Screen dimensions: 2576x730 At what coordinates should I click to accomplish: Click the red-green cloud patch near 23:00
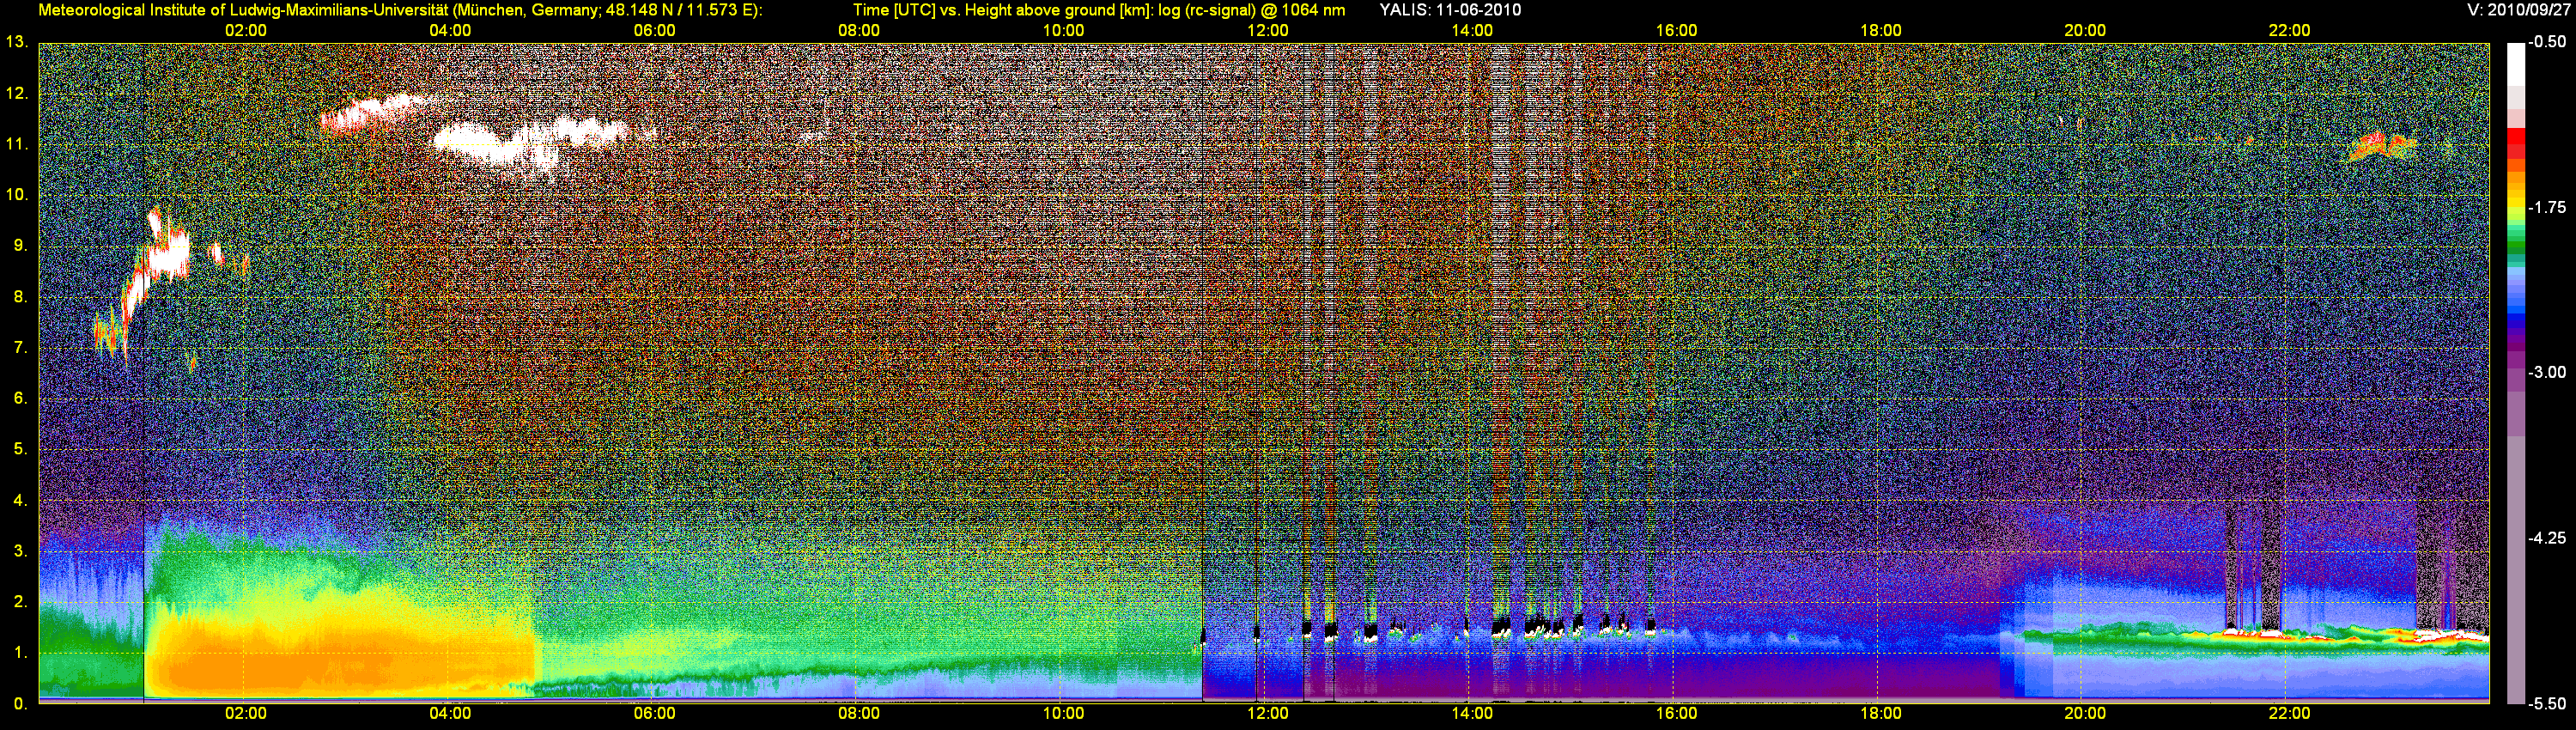2382,148
